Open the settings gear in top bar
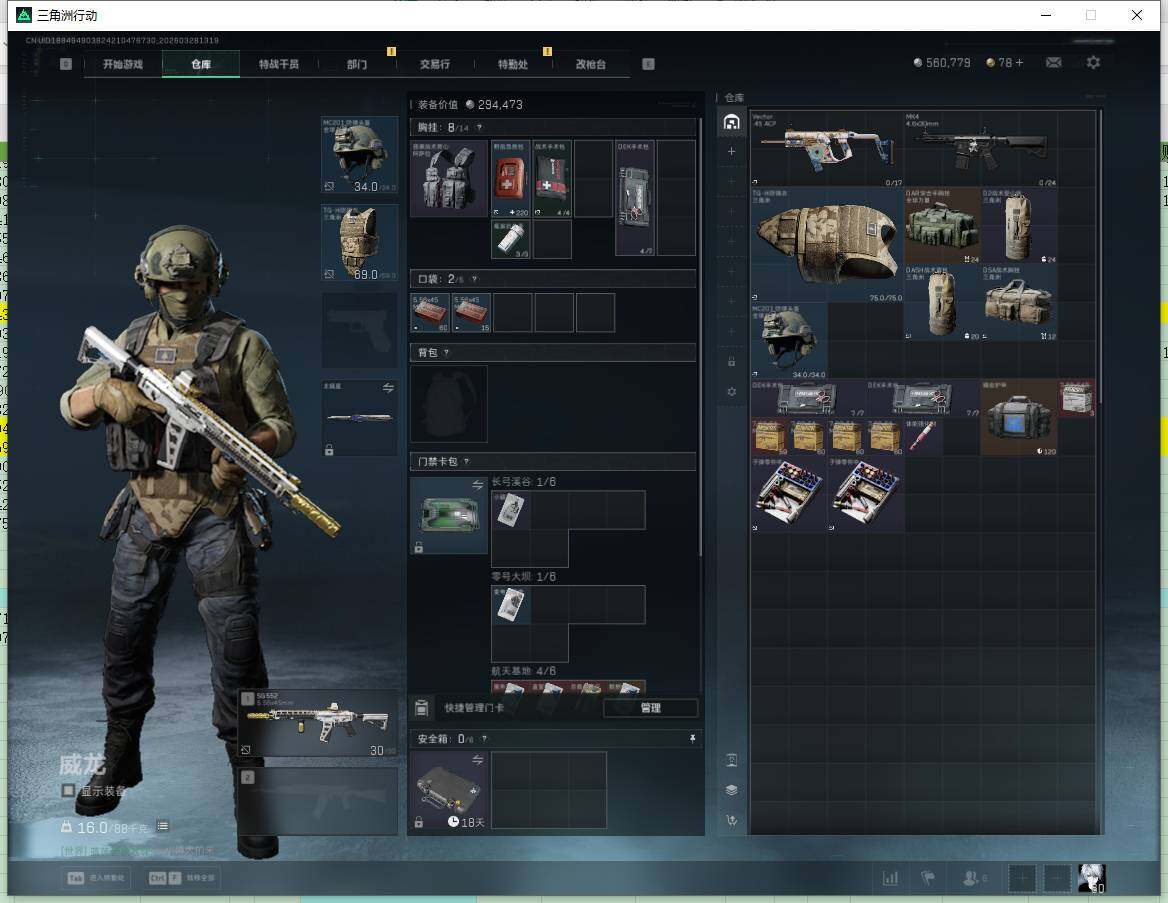The height and width of the screenshot is (903, 1168). click(x=1093, y=63)
